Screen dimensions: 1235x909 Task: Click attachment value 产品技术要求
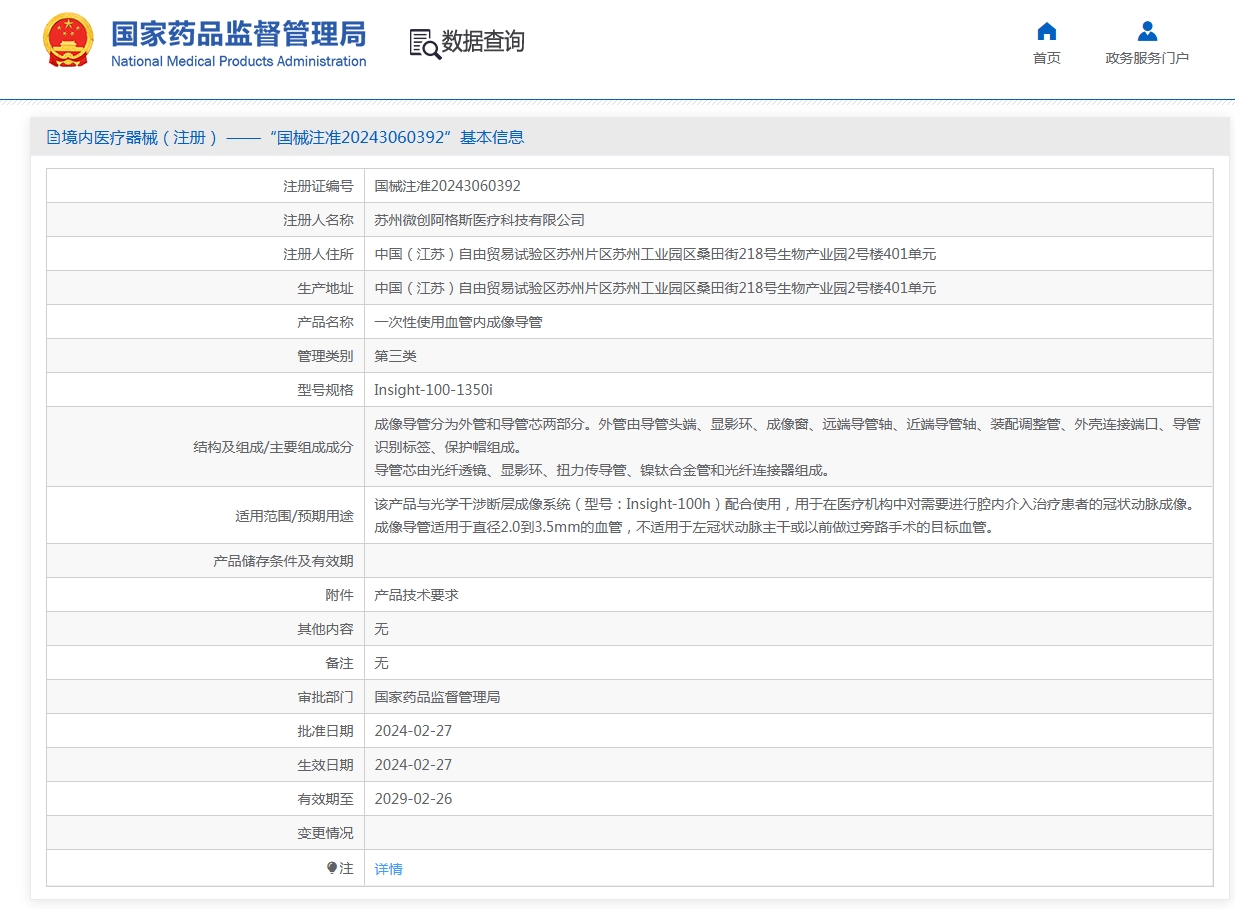pos(416,595)
